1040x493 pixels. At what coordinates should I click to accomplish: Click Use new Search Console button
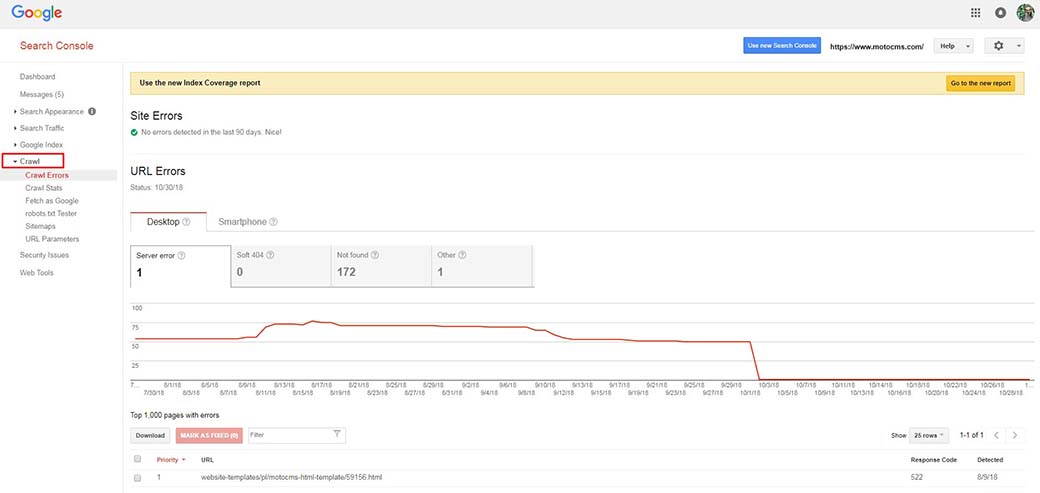coord(781,46)
